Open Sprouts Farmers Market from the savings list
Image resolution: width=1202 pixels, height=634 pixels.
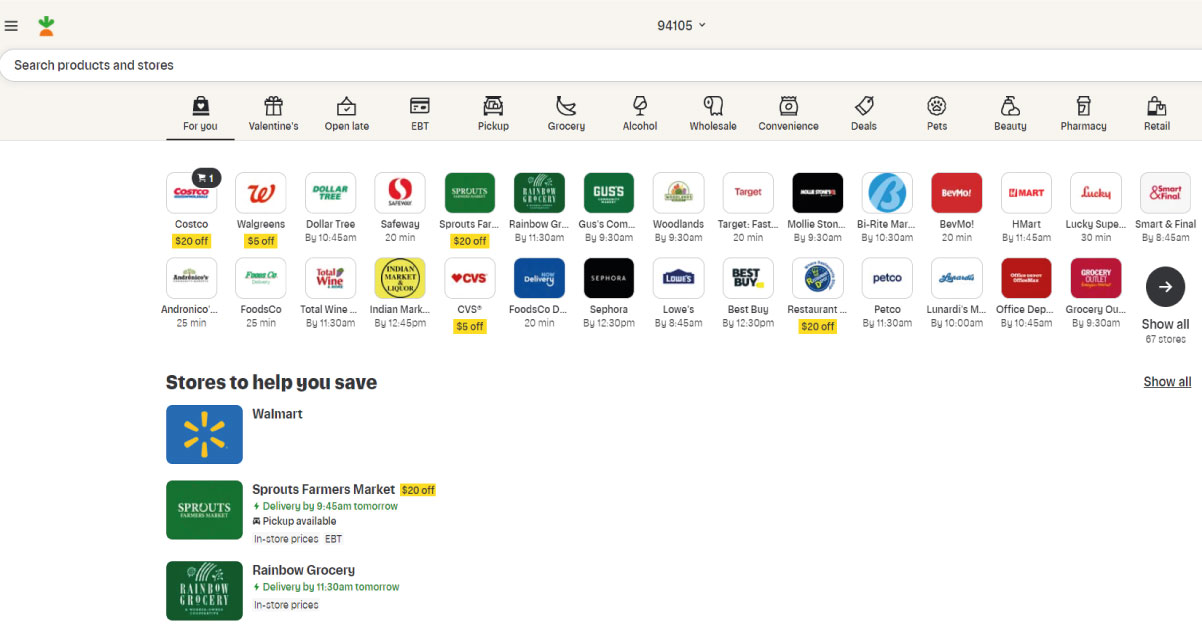point(323,490)
